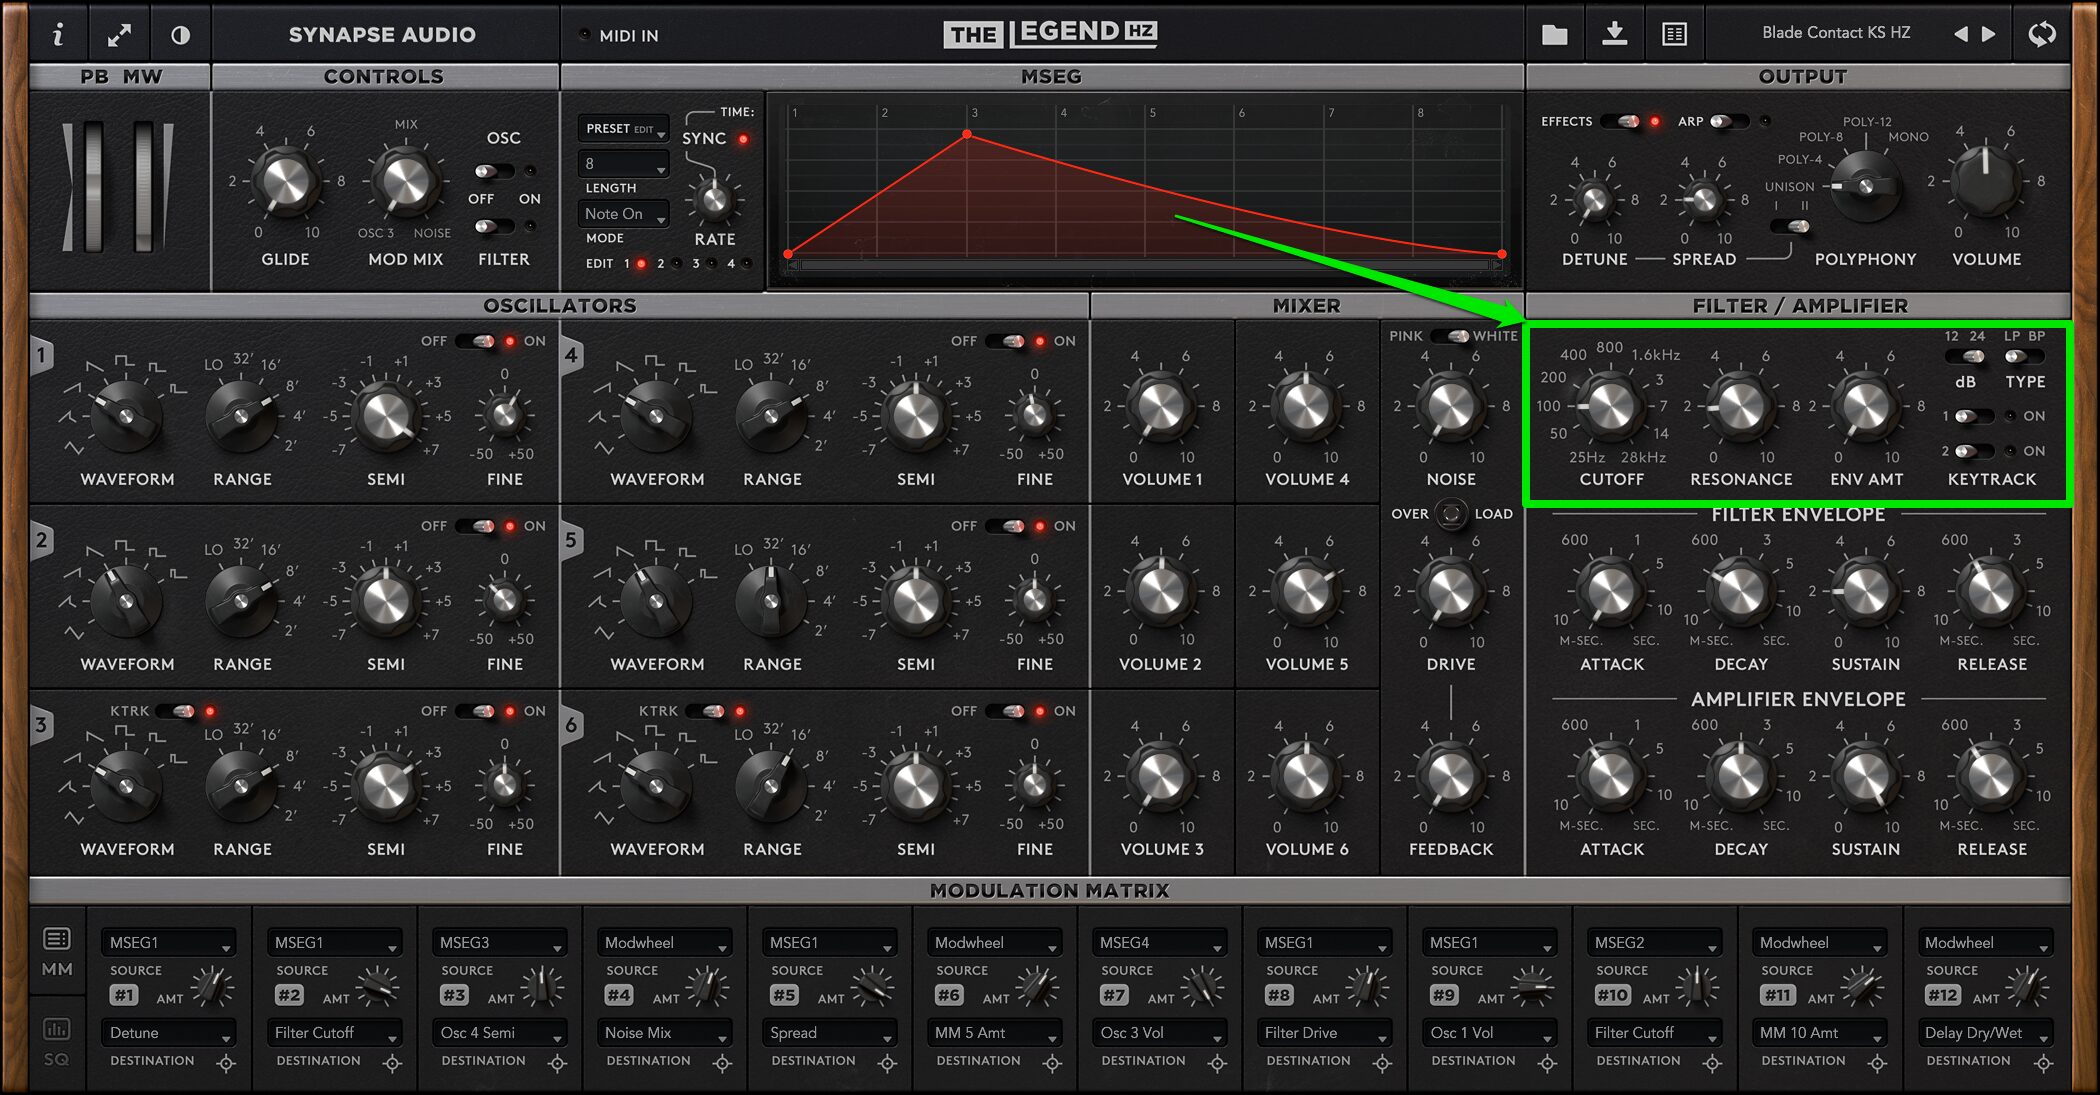Click destination target icon for slot #2

click(x=392, y=1063)
